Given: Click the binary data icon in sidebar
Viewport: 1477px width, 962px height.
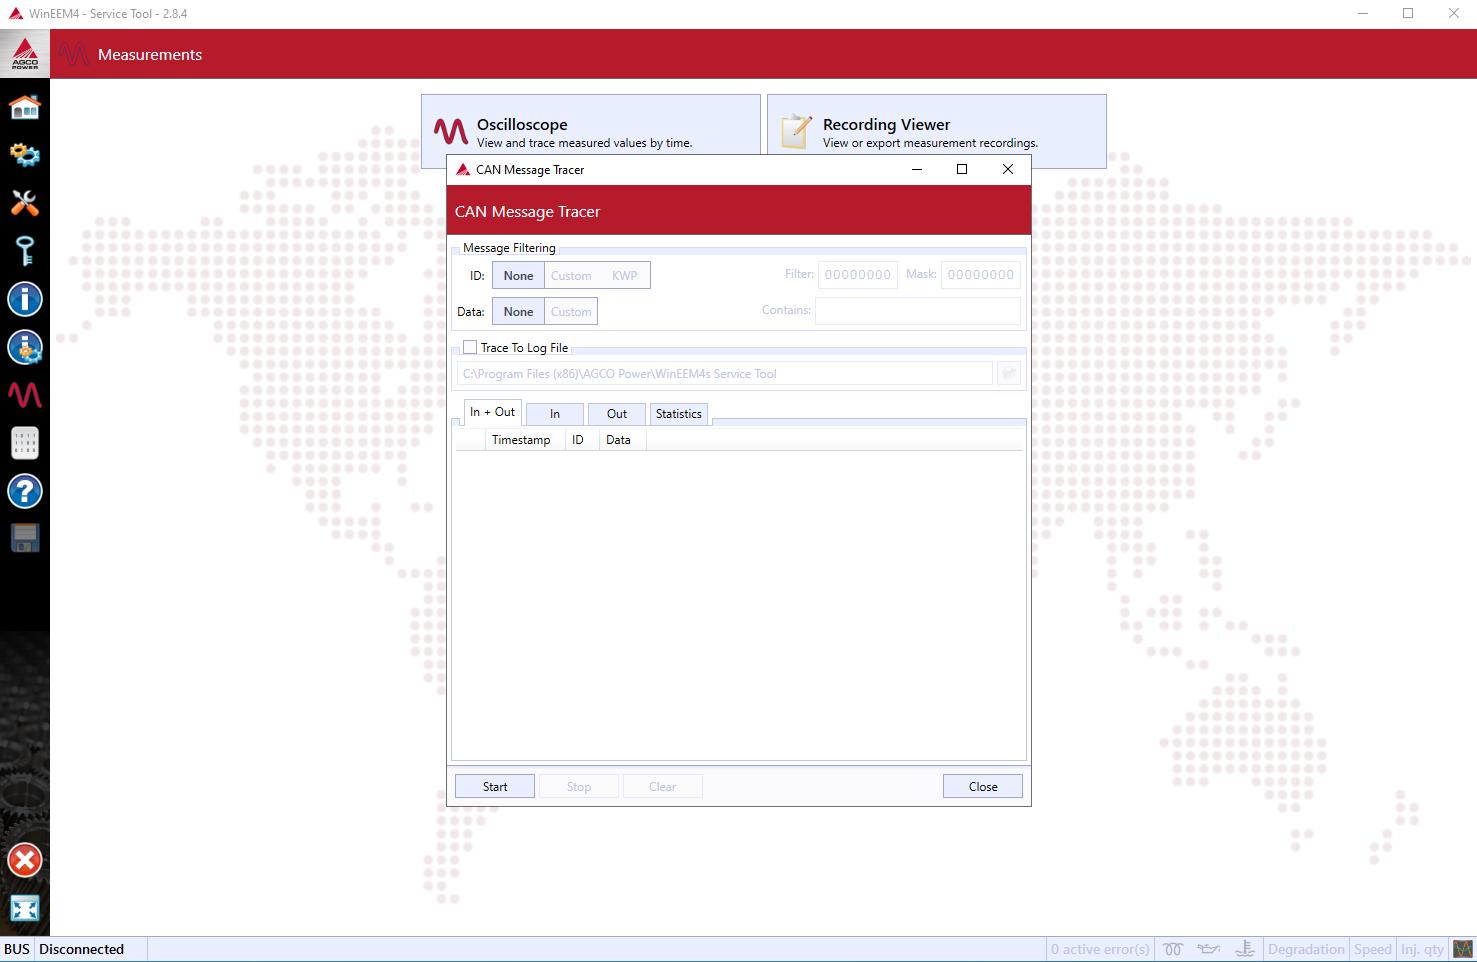Looking at the screenshot, I should pos(24,443).
